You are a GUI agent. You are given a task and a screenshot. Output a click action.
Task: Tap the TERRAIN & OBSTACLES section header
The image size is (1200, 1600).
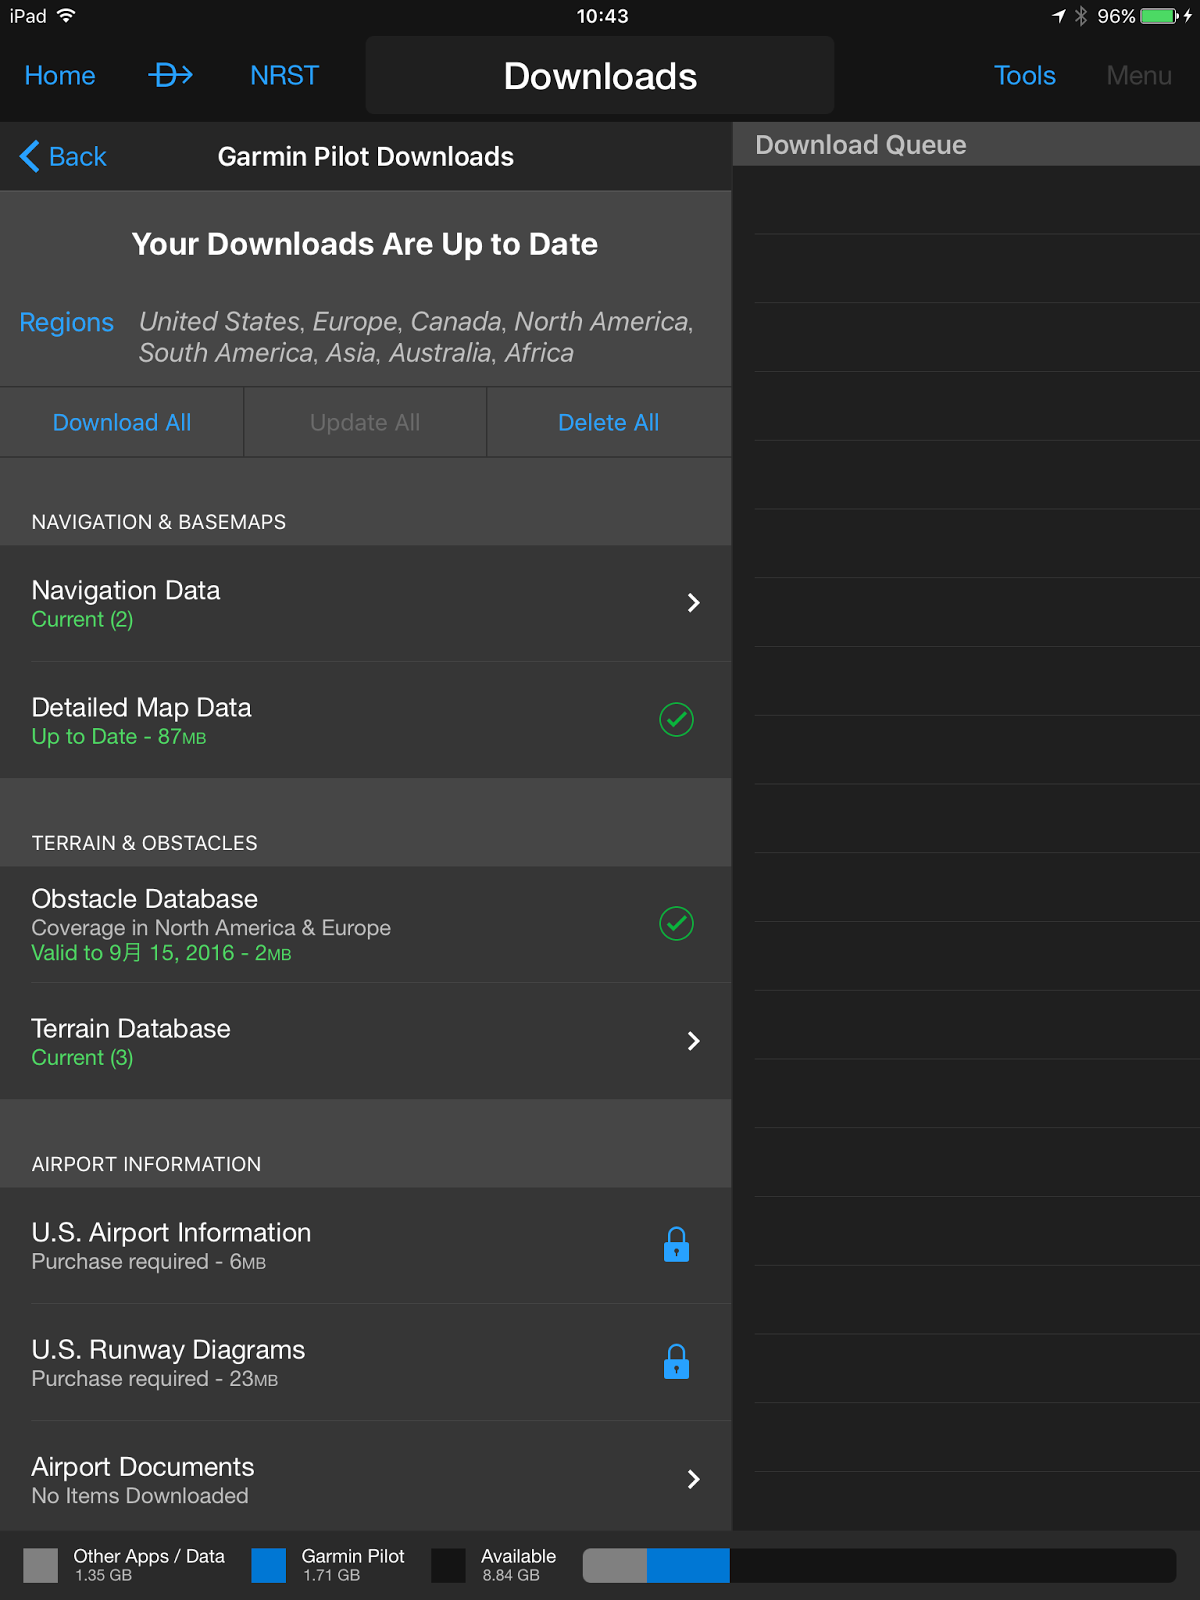[x=145, y=843]
